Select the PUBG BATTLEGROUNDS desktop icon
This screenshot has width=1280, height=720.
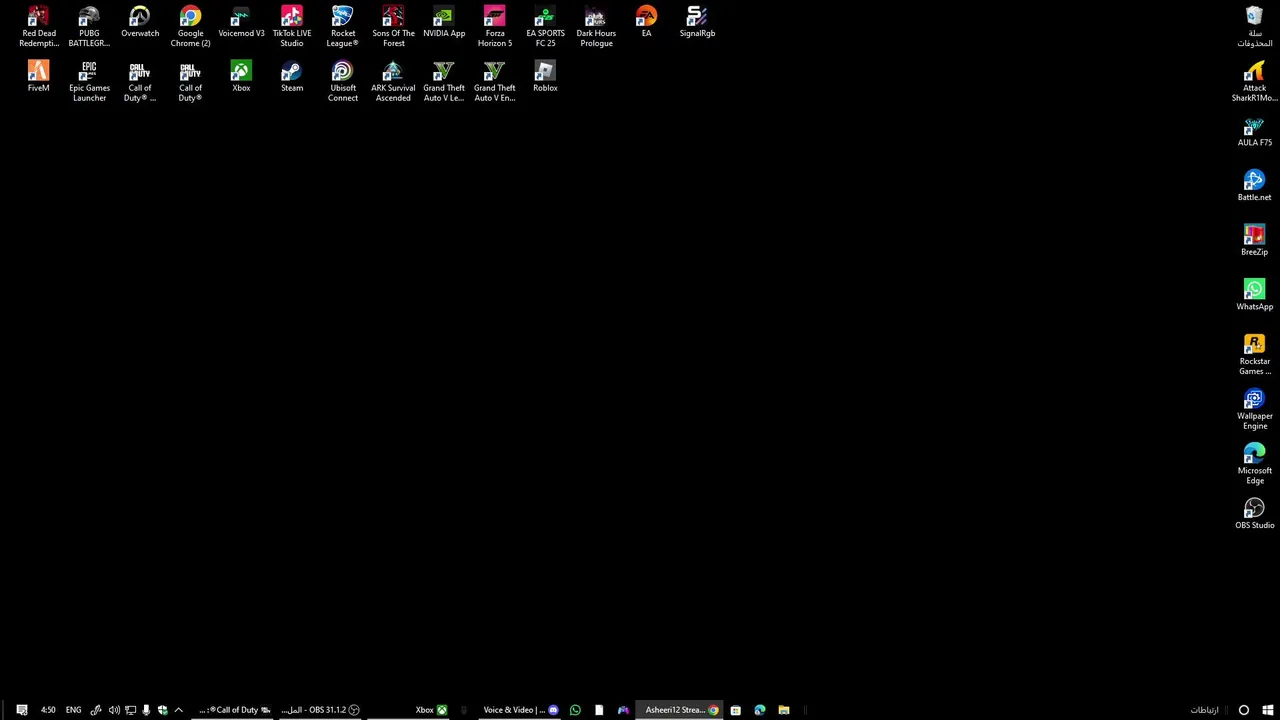pos(89,27)
